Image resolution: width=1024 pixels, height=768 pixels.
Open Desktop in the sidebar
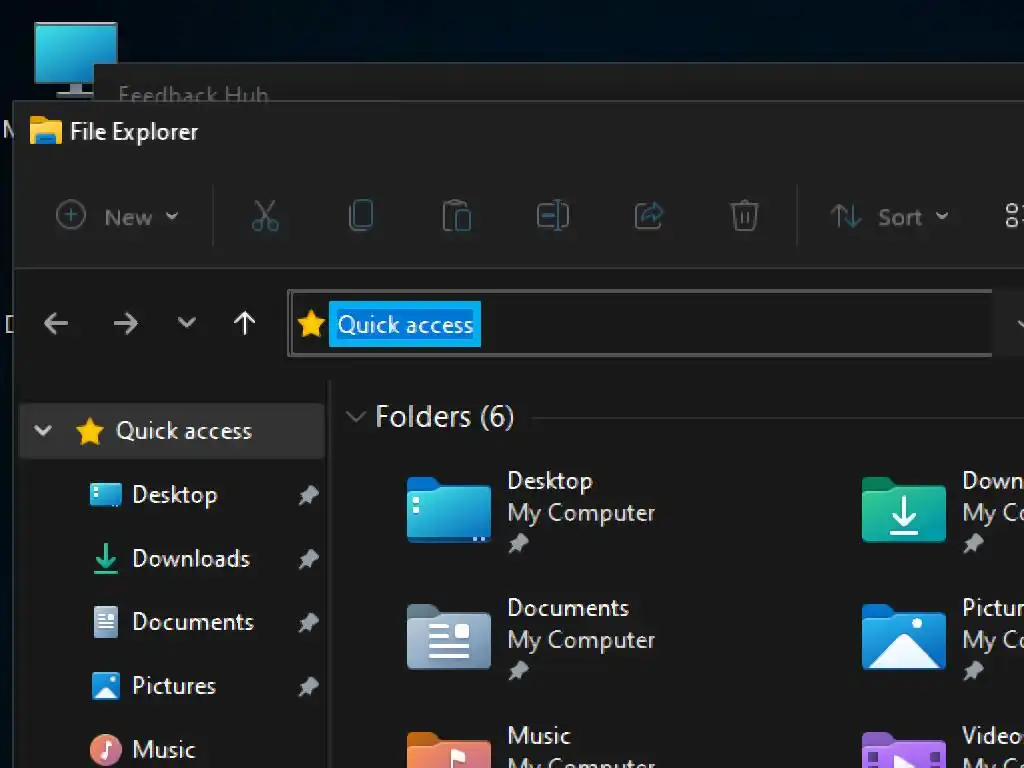coord(174,495)
